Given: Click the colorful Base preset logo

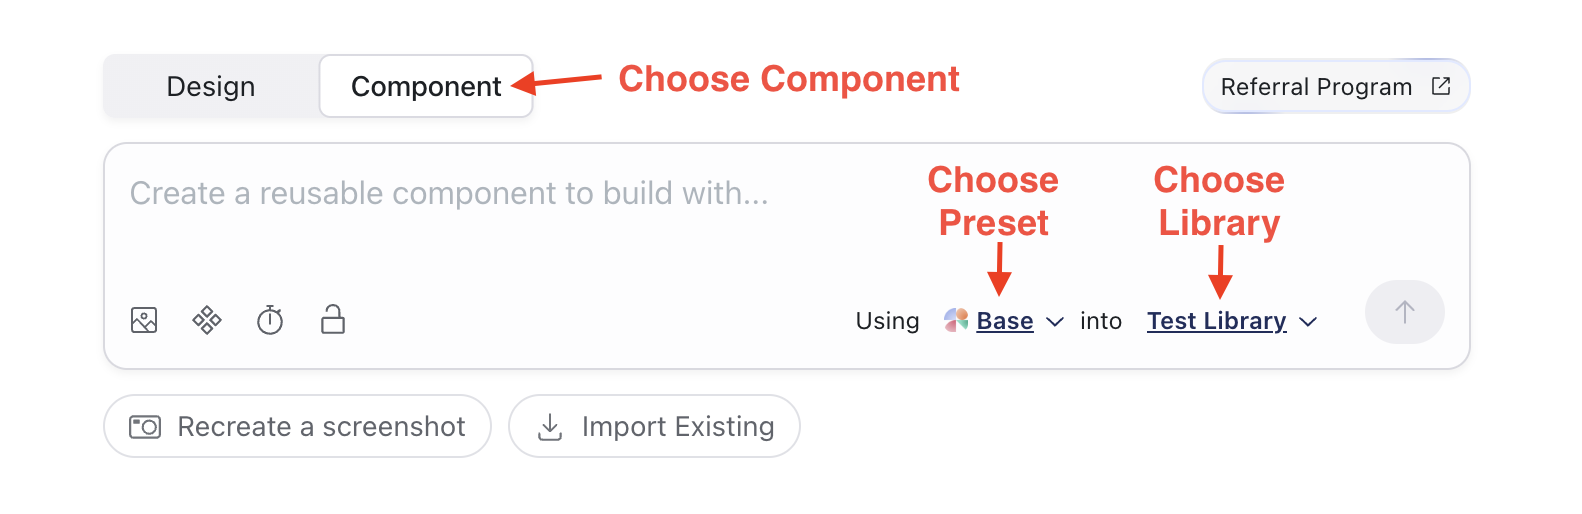Looking at the screenshot, I should (956, 320).
